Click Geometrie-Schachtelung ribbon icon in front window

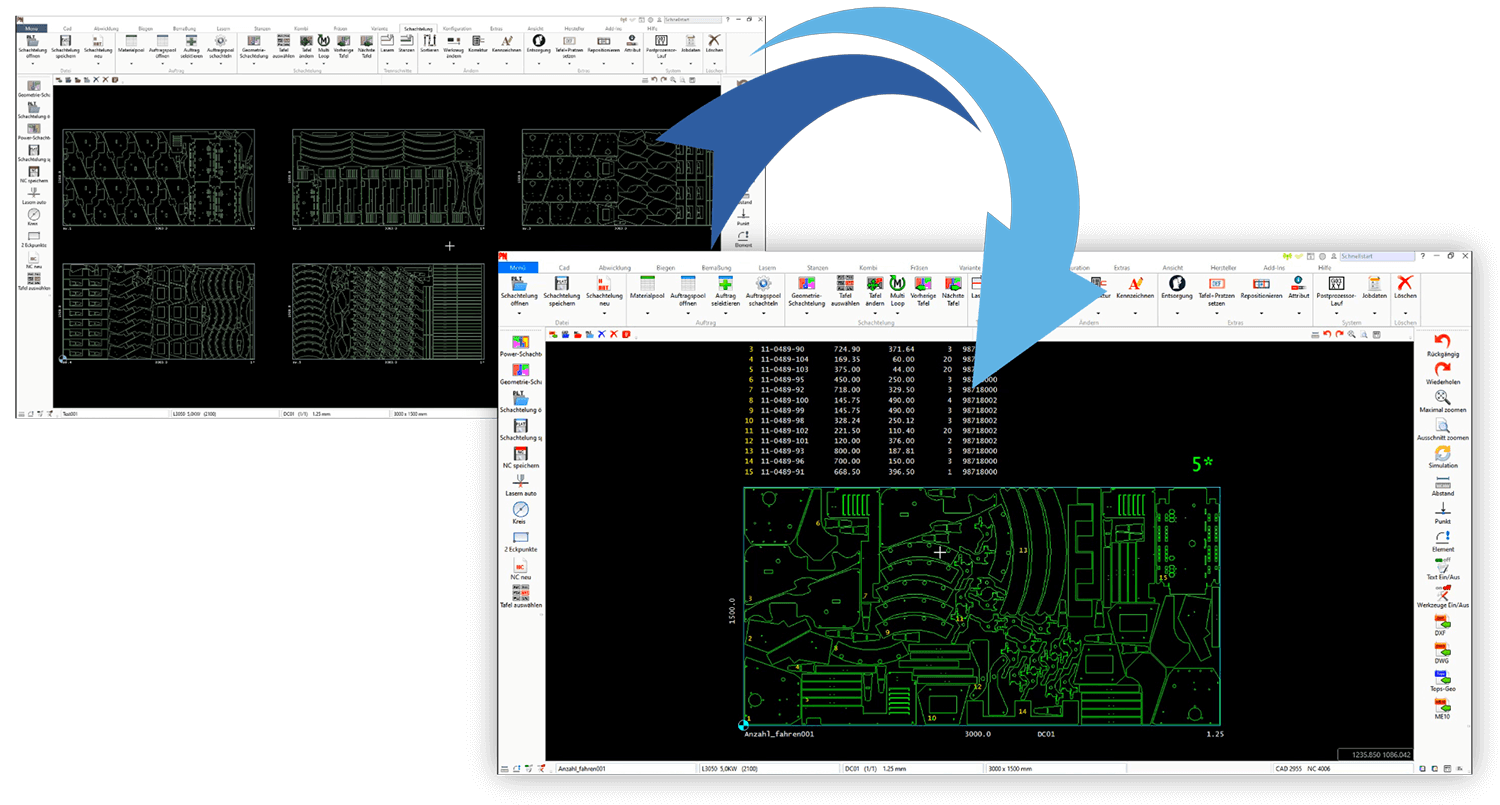tap(807, 291)
